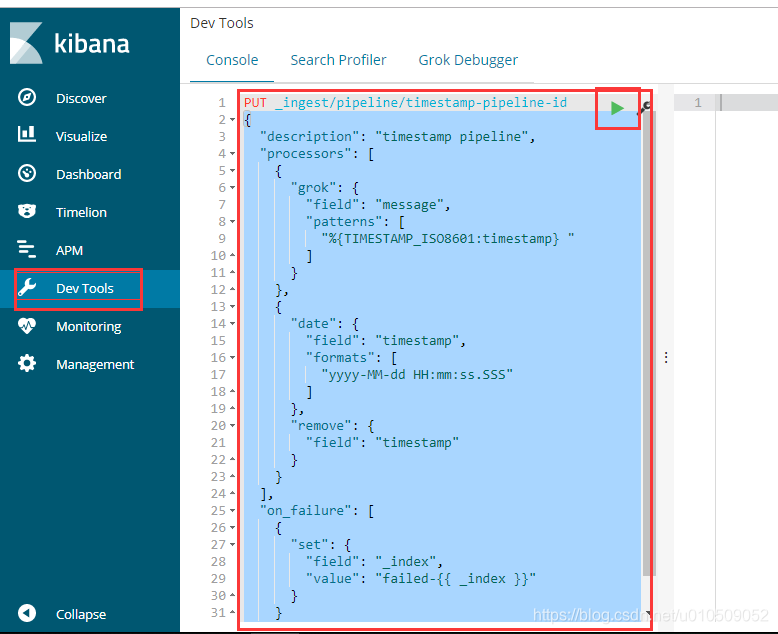
Task: Click the Collapse arrow icon
Action: pos(27,613)
